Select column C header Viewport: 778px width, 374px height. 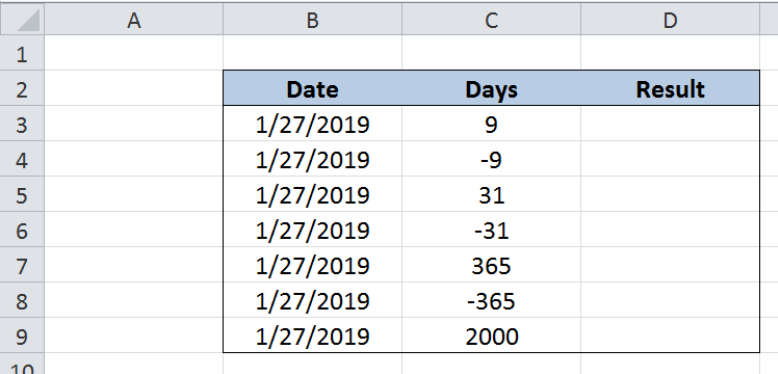click(491, 20)
